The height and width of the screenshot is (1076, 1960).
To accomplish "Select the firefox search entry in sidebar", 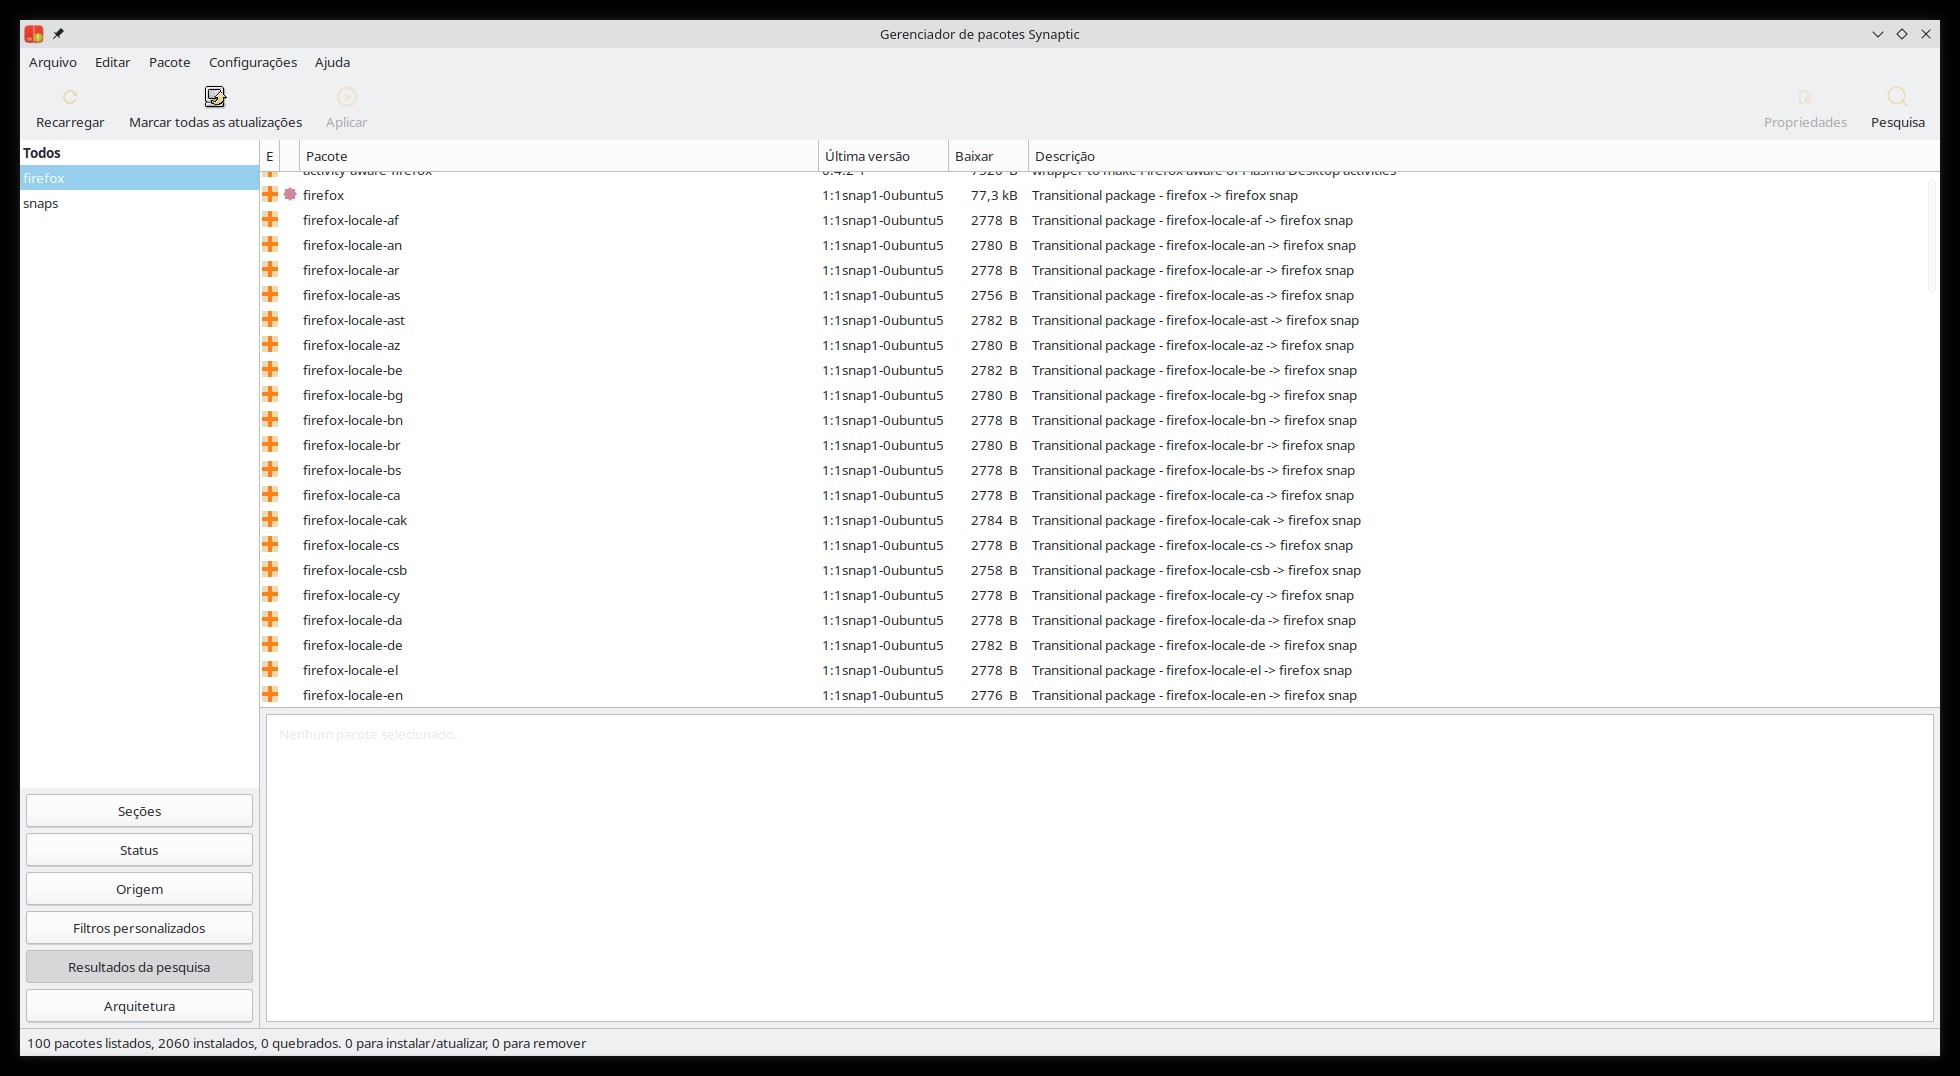I will [x=139, y=178].
